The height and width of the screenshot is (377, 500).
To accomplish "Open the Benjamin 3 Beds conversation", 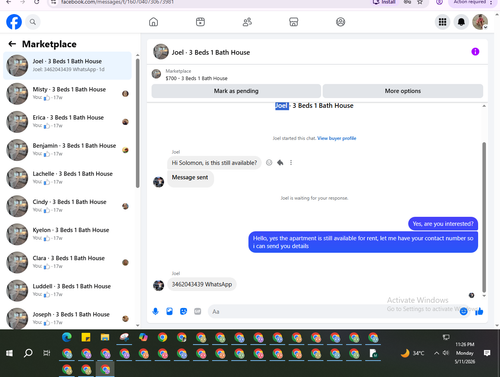I will 67,150.
